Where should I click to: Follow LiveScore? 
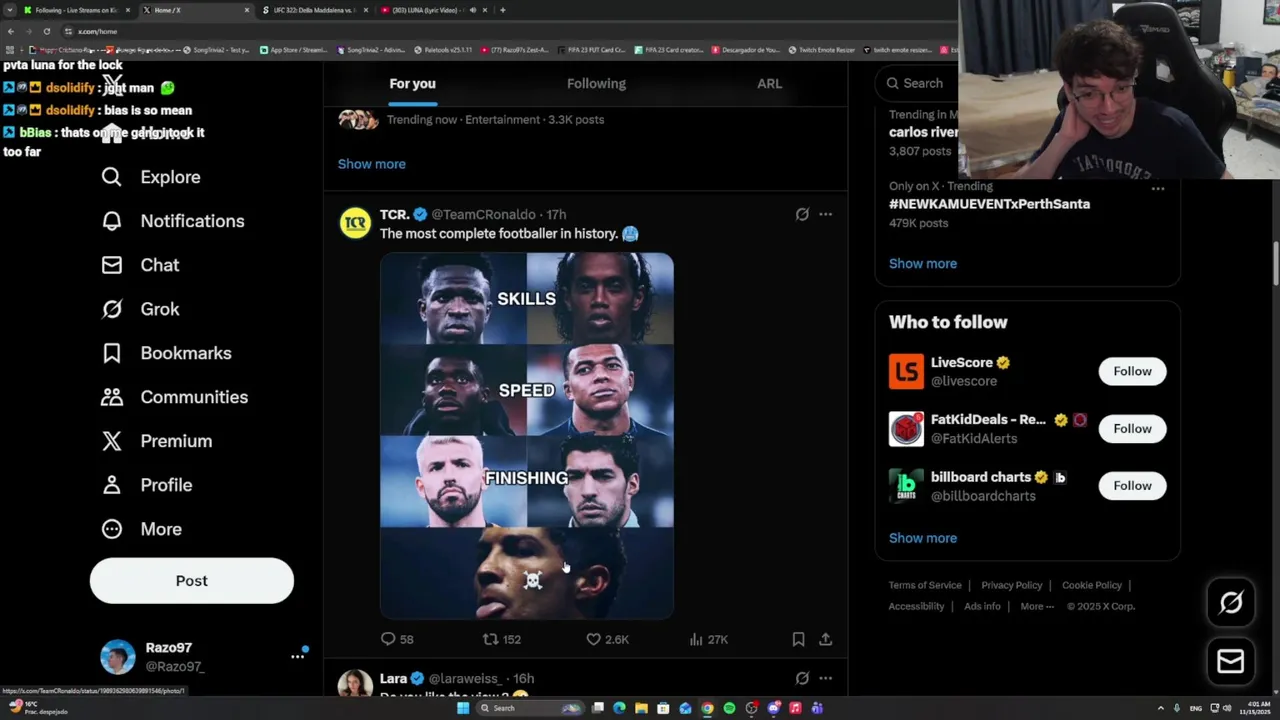[x=1132, y=371]
